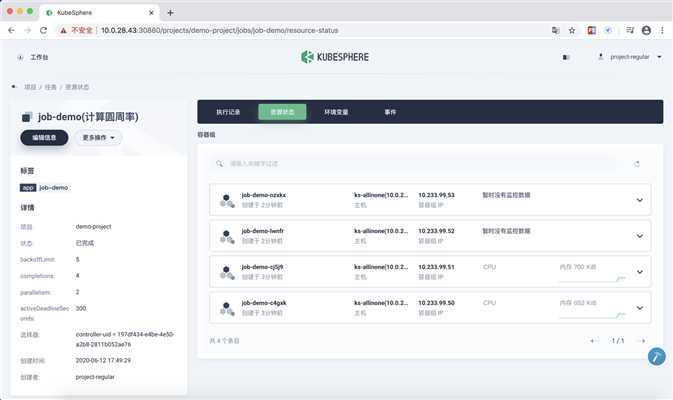The image size is (673, 400).
Task: Click the pod icon for job-demo-ozxkx
Action: tap(227, 200)
